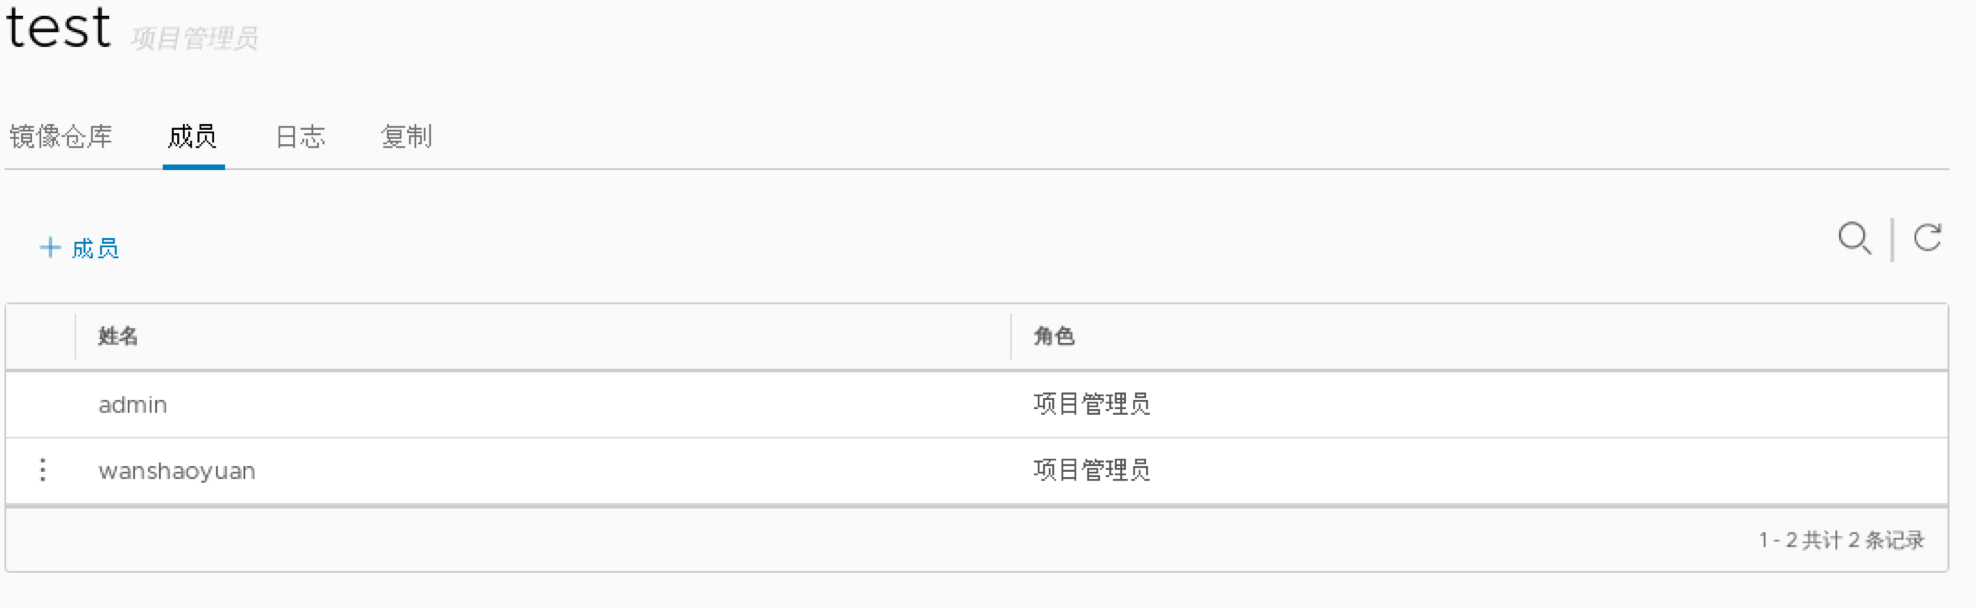Viewport: 1976px width, 608px height.
Task: Open the wanshaoyuan row three-dot action menu
Action: (x=42, y=470)
